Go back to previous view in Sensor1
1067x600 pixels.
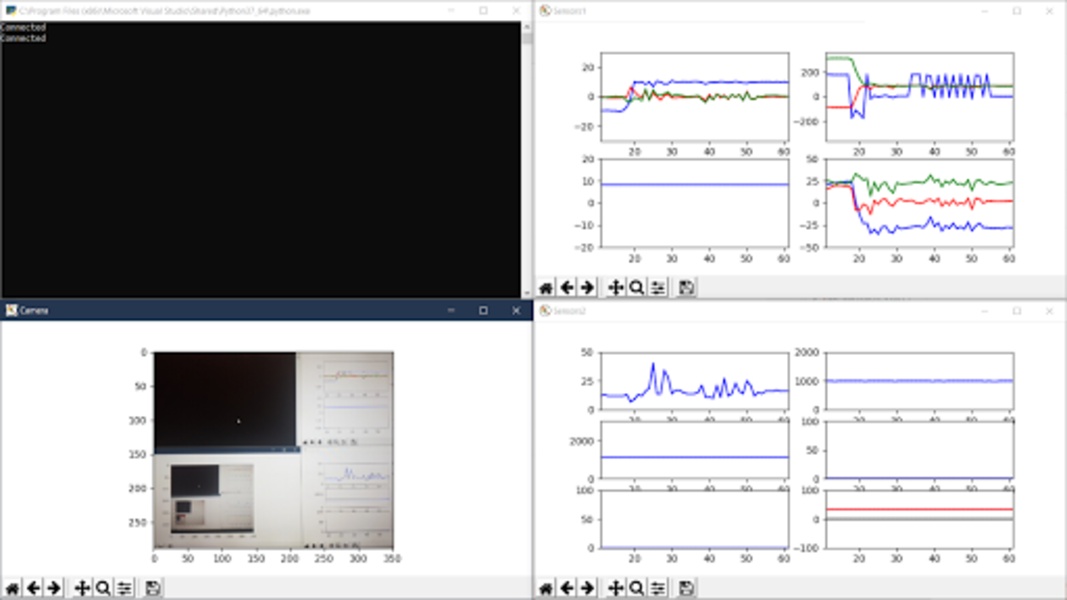coord(567,288)
